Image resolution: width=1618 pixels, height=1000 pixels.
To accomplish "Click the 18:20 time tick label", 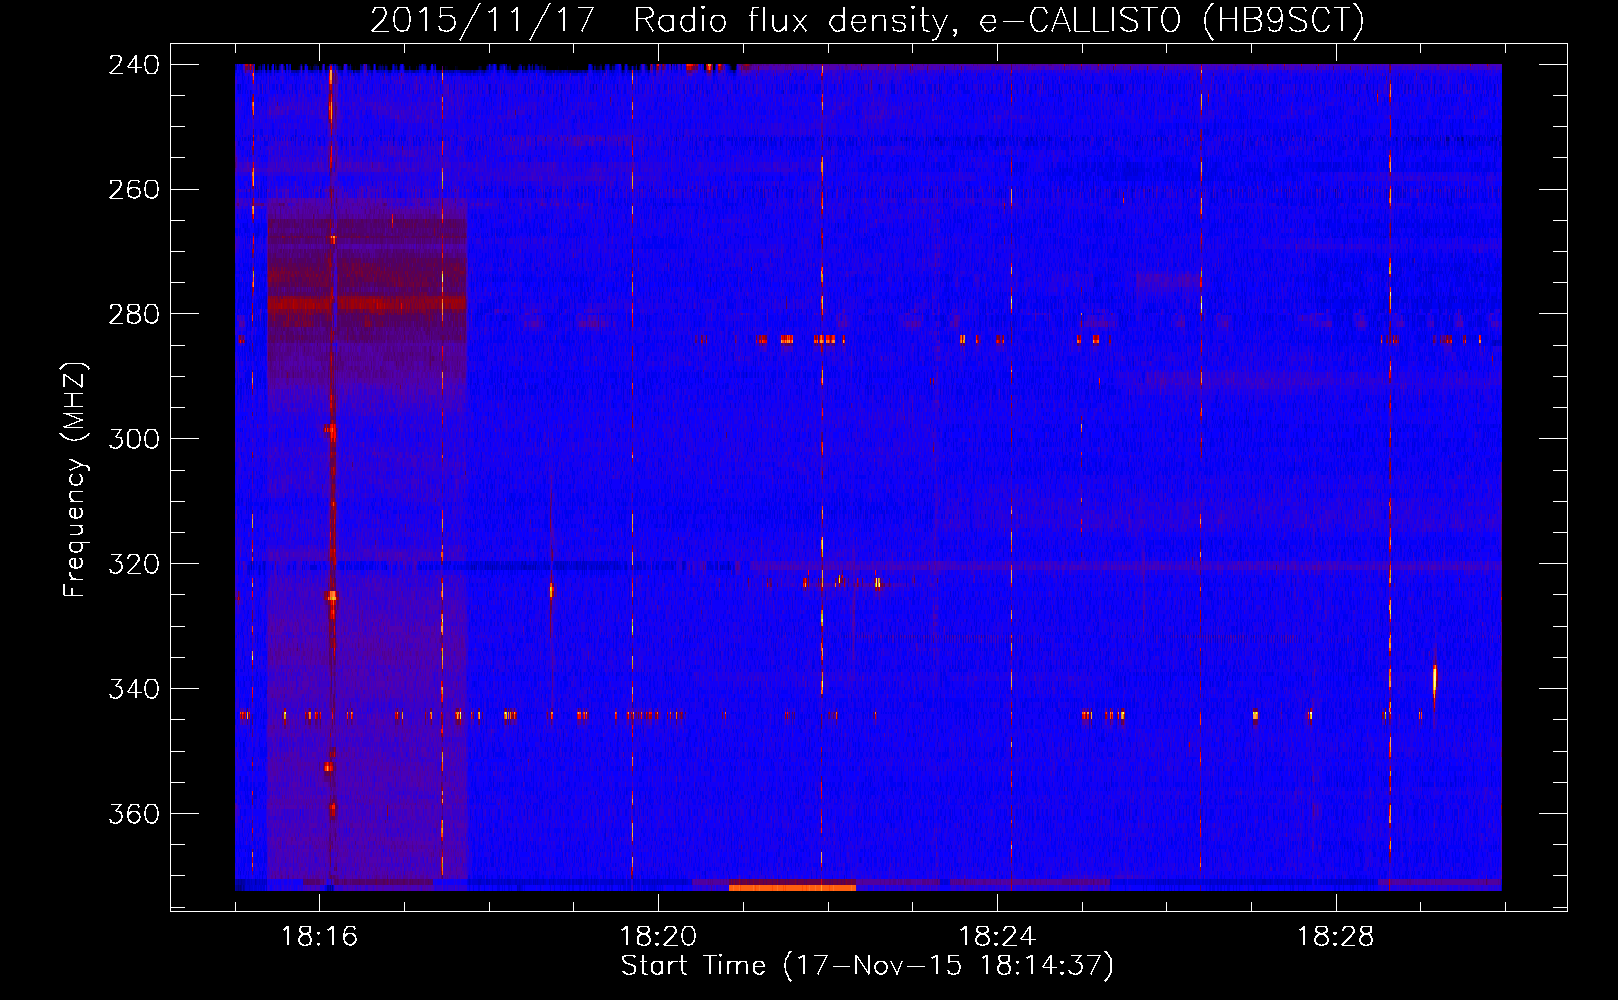I will click(658, 937).
